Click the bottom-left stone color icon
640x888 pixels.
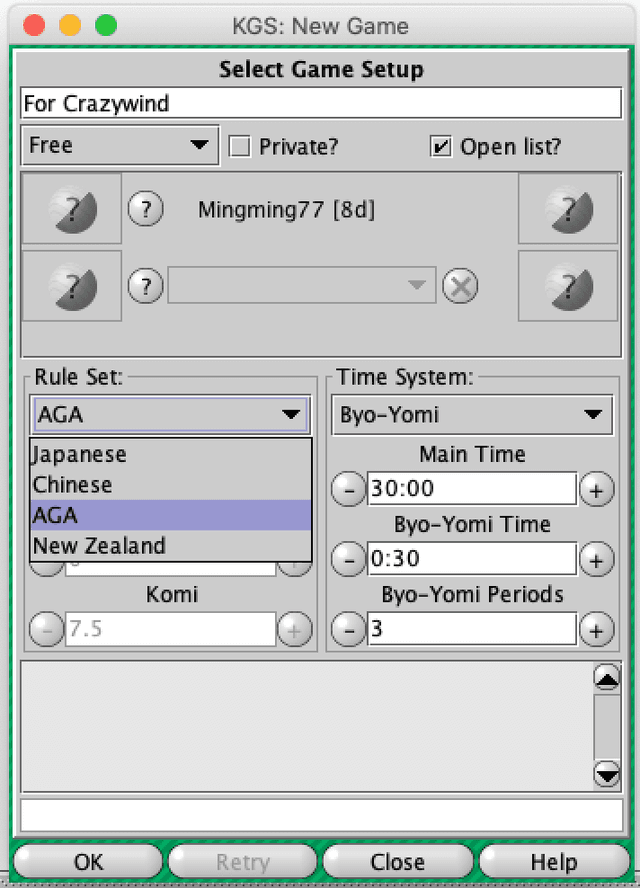tap(71, 286)
